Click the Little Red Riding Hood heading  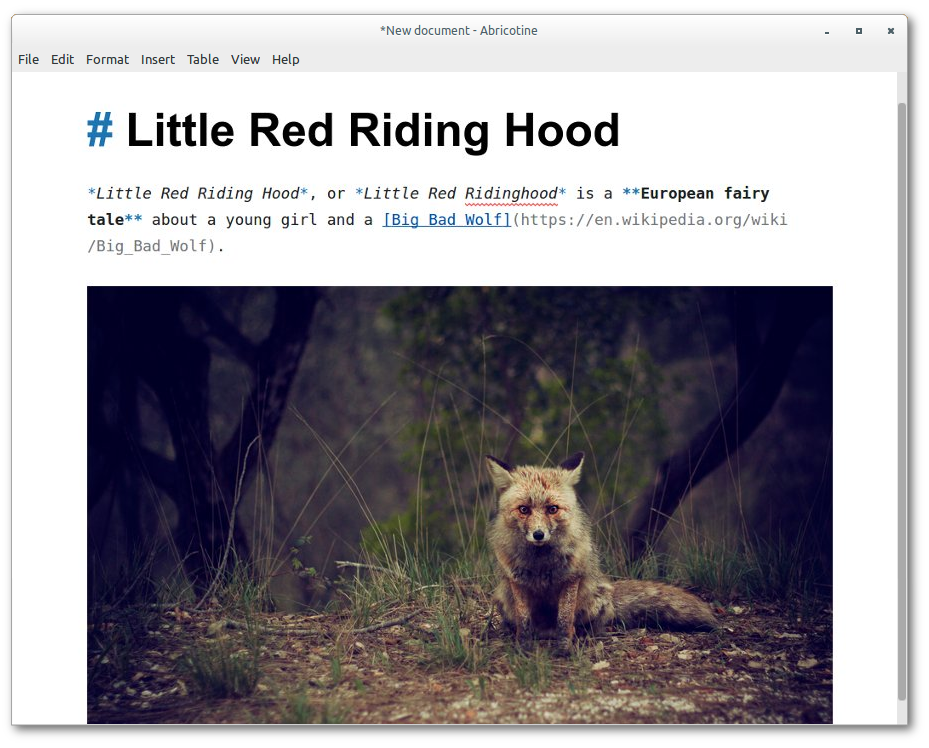373,130
